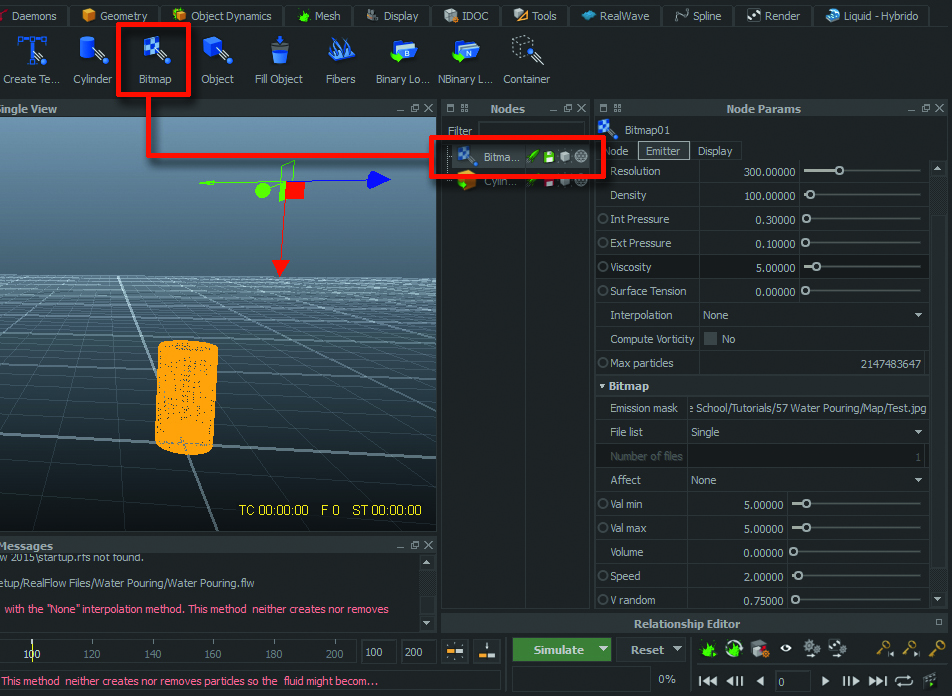952x696 pixels.
Task: Jump to the first frame
Action: point(708,681)
